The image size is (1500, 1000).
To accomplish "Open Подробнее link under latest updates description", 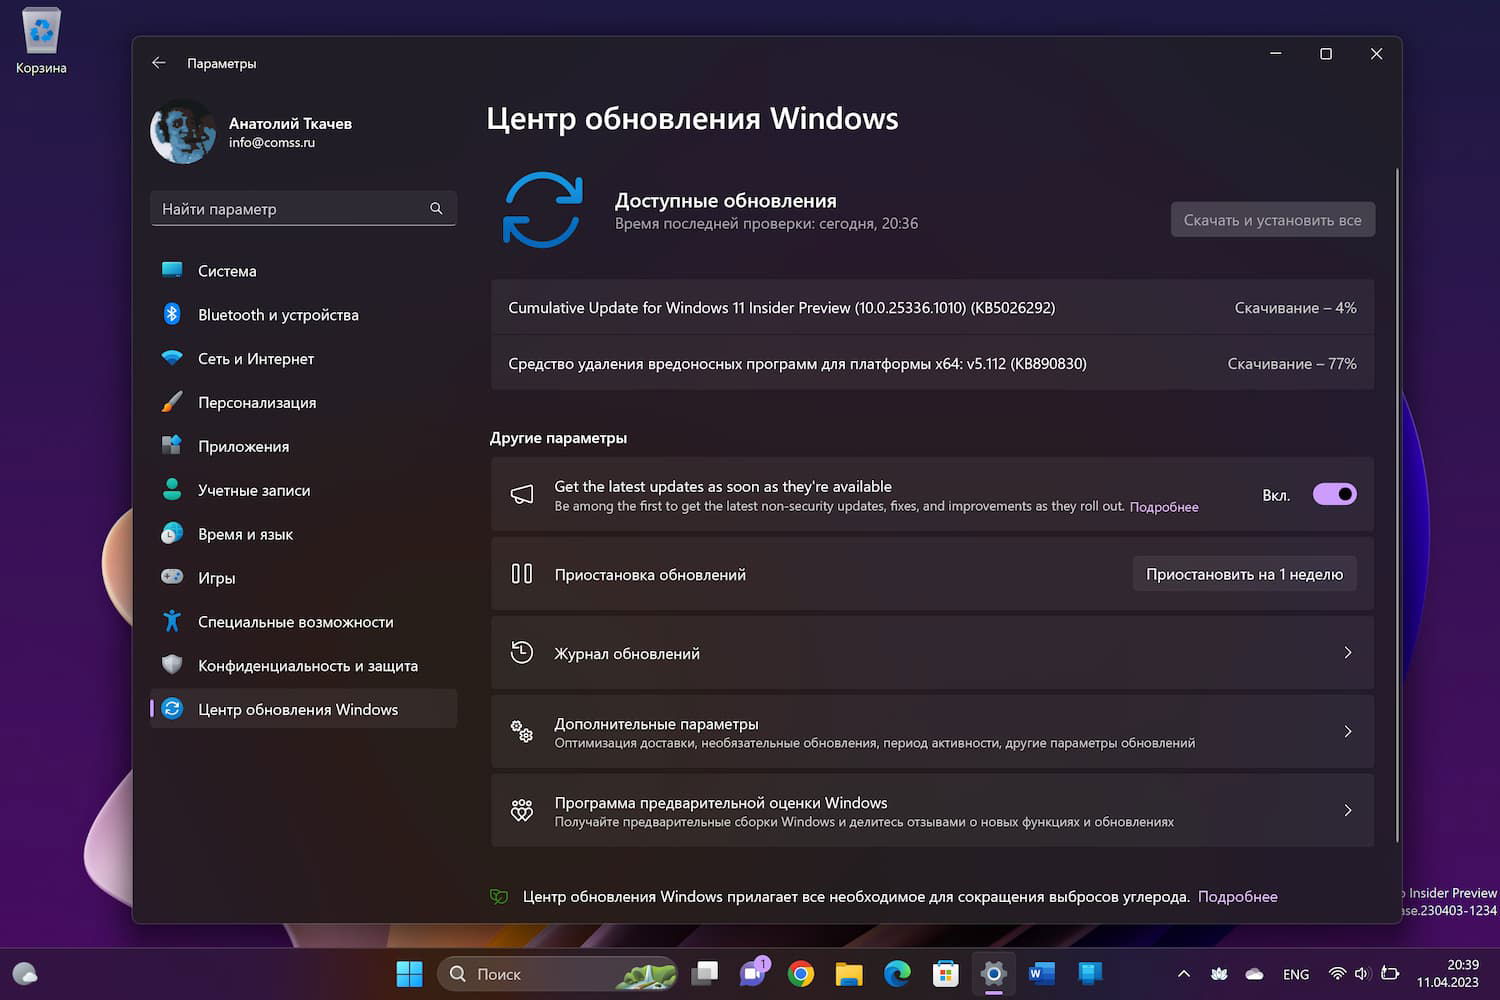I will pos(1164,507).
